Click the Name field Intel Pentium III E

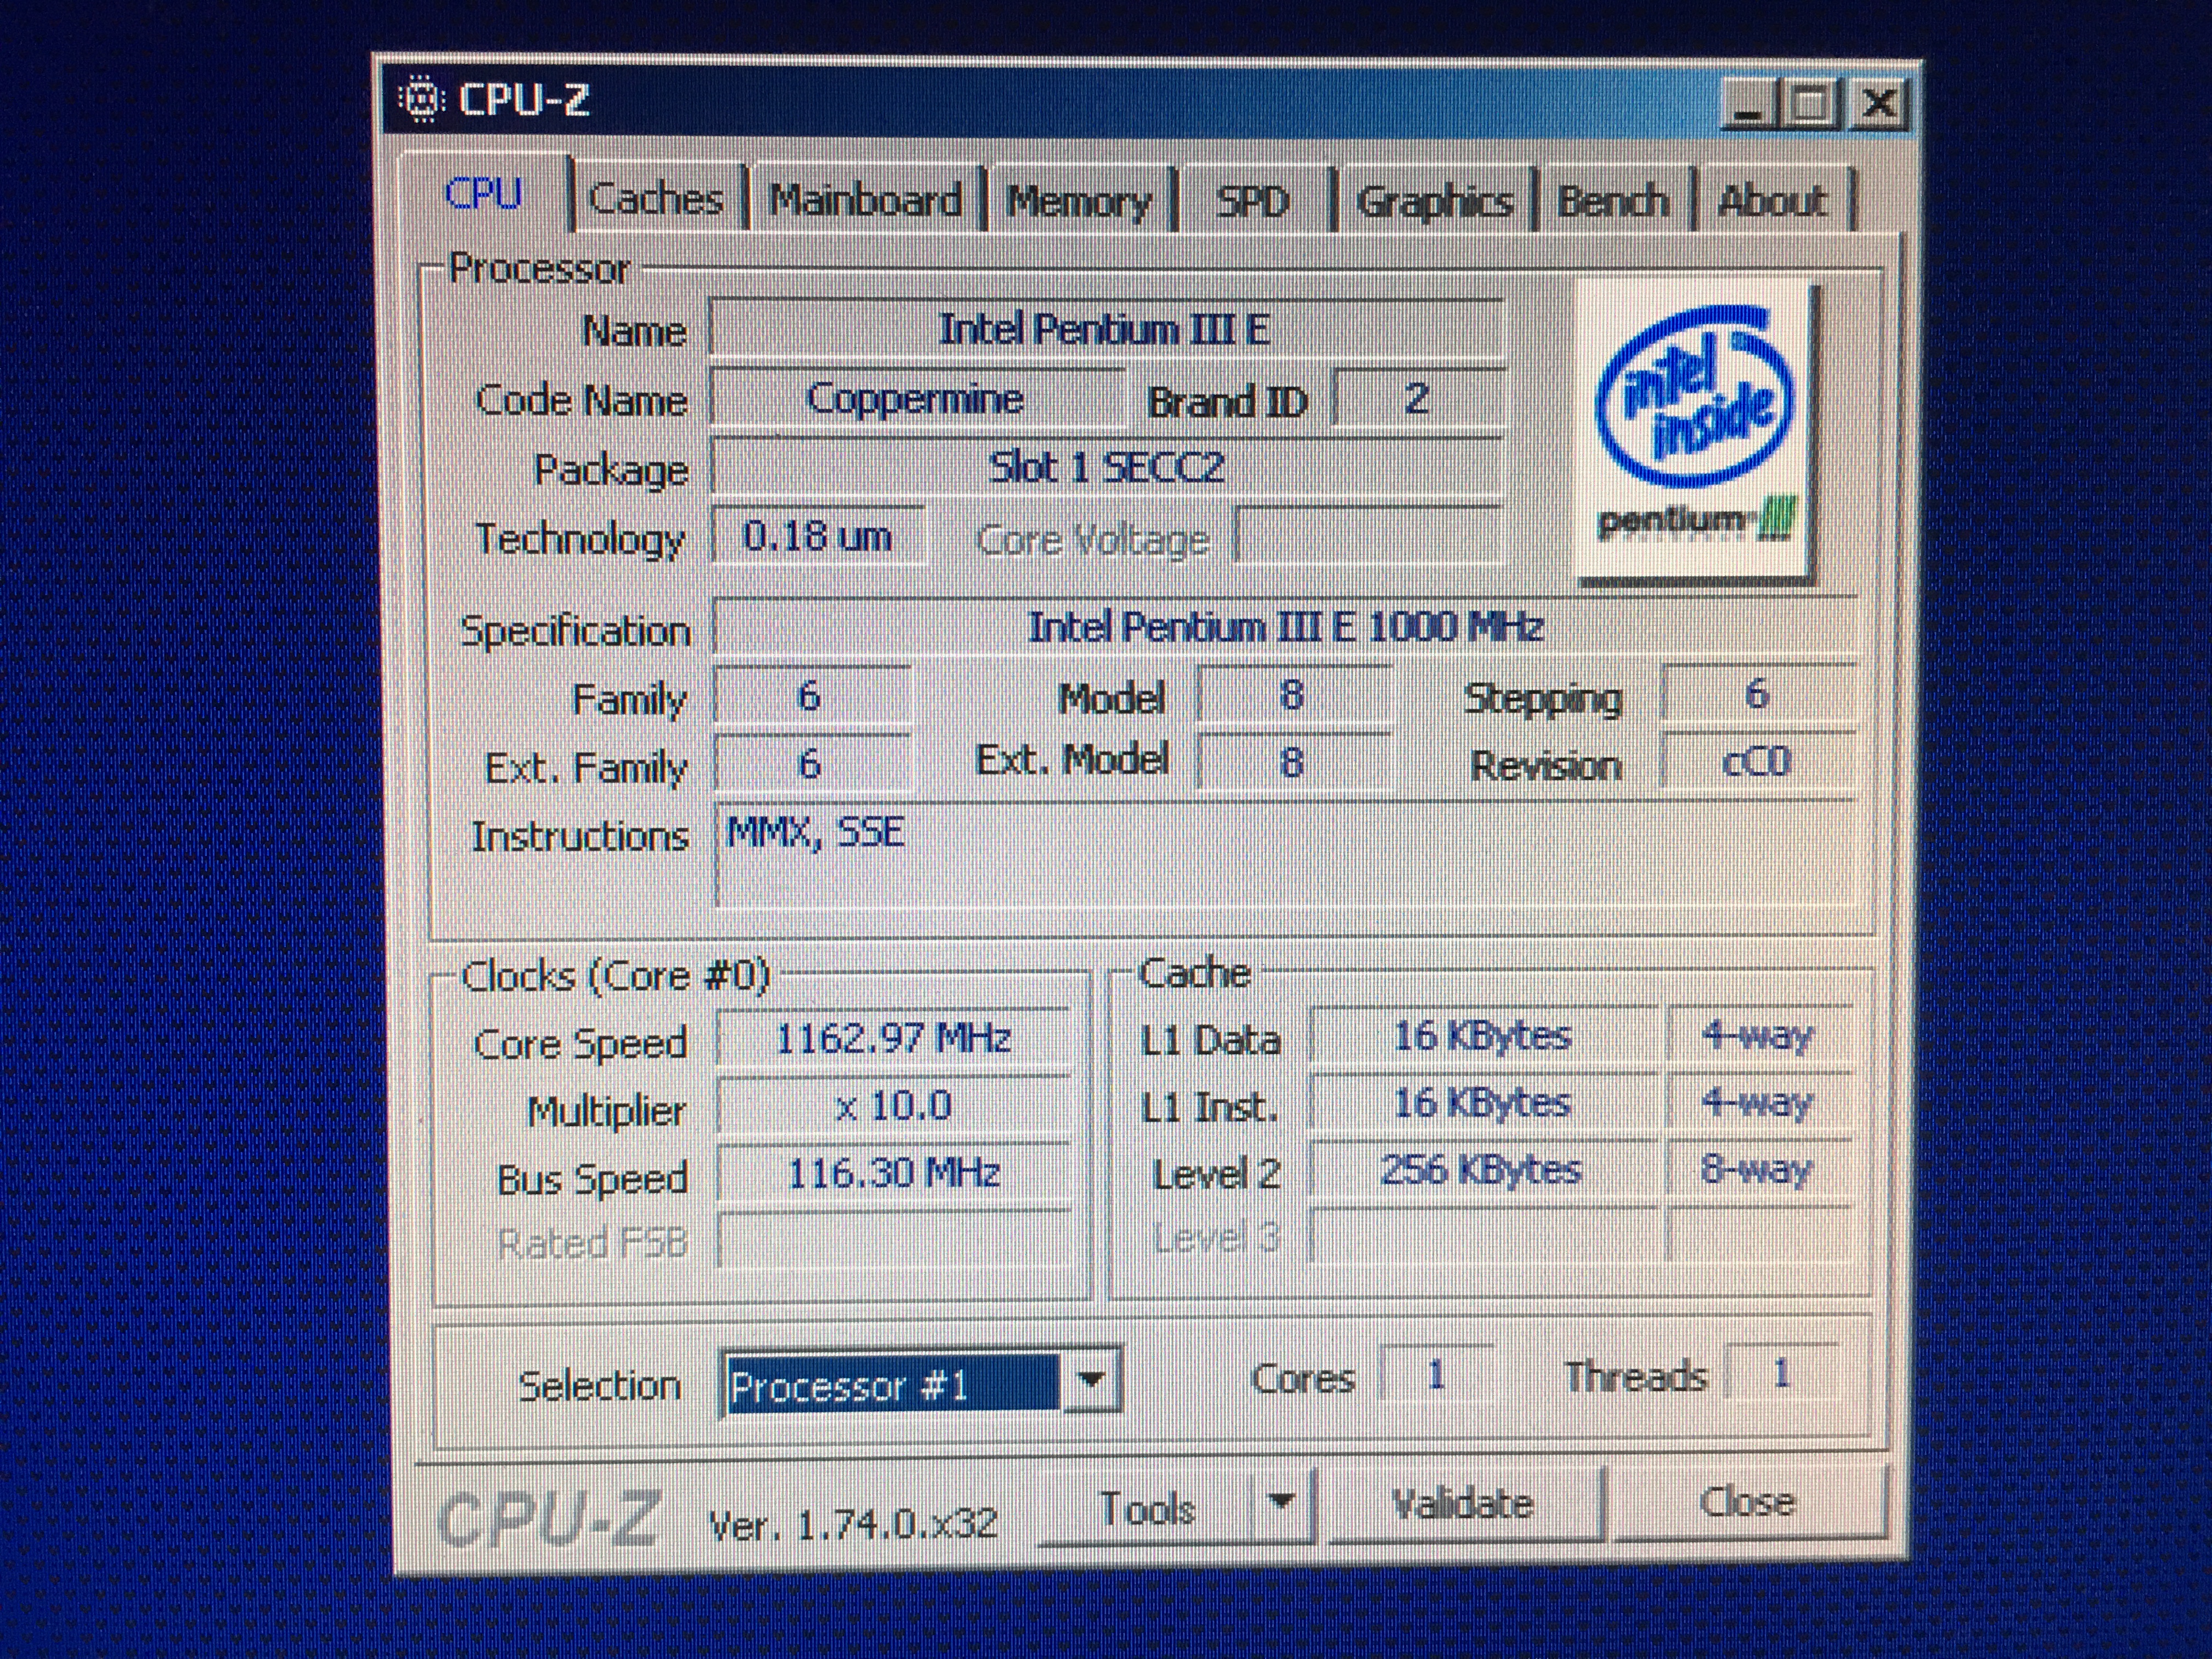coord(1106,328)
